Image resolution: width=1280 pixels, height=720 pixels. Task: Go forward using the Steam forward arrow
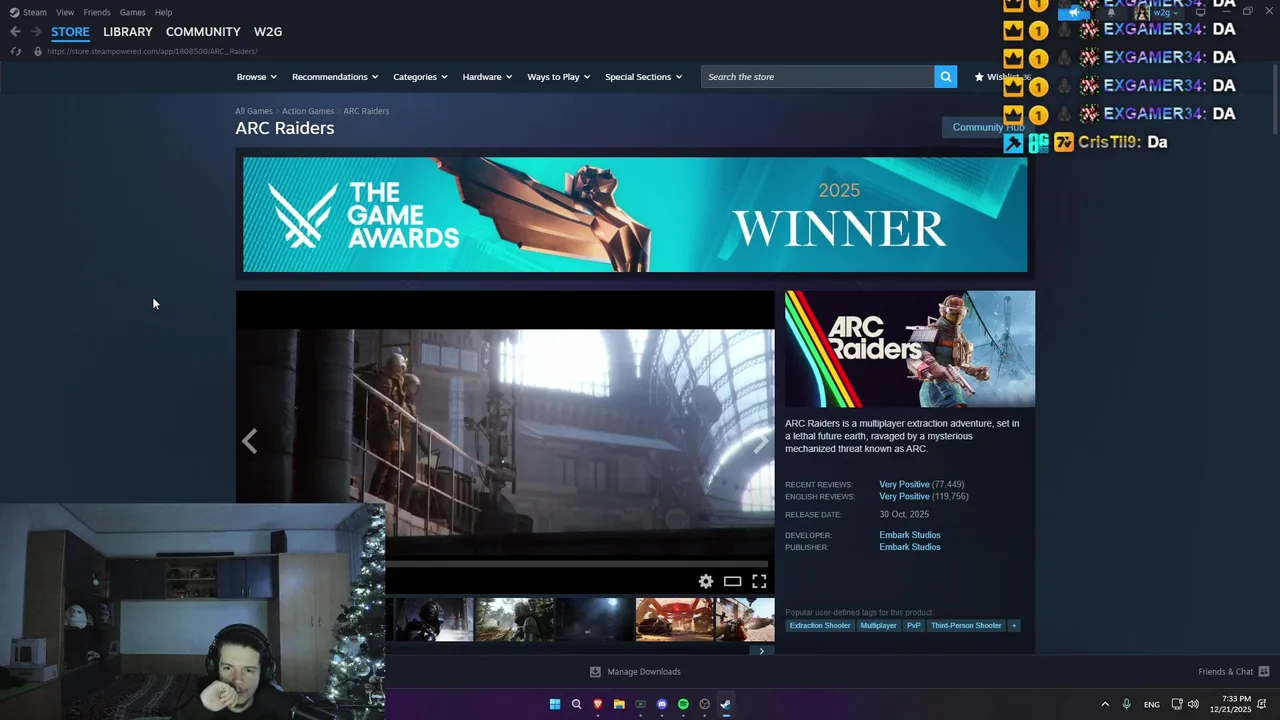coord(36,32)
